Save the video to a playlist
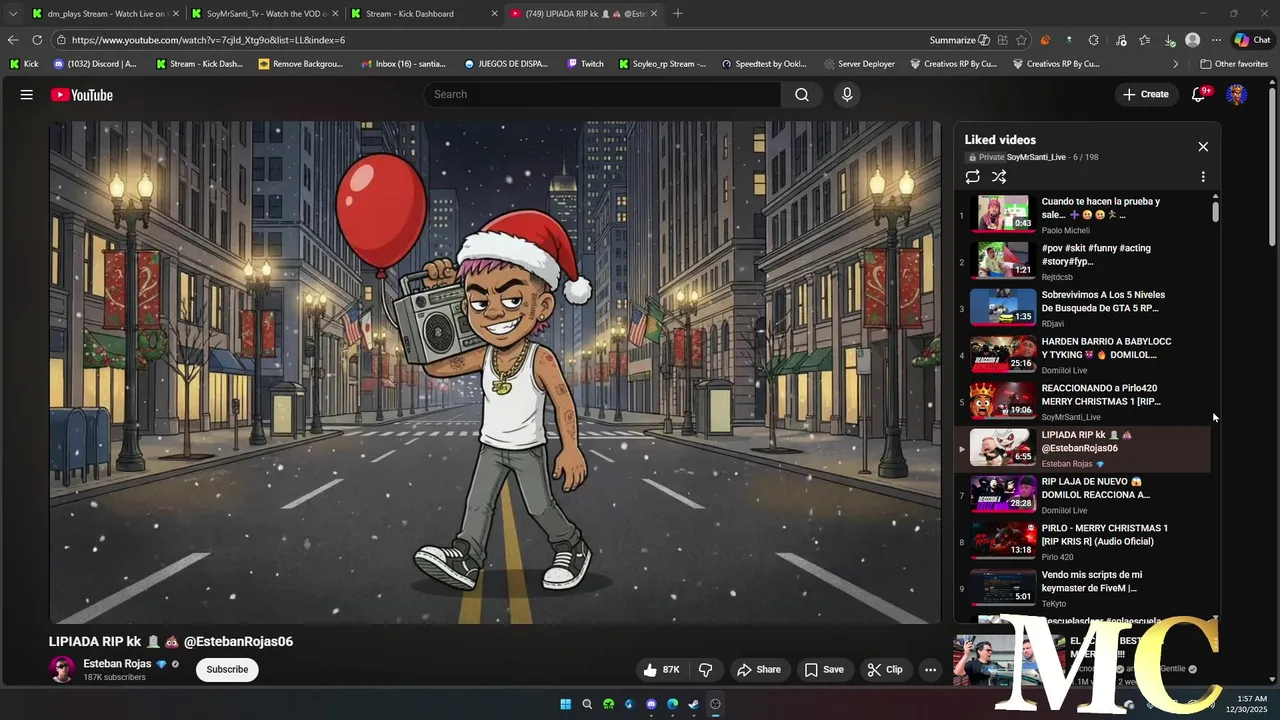The image size is (1280, 720). [x=824, y=670]
